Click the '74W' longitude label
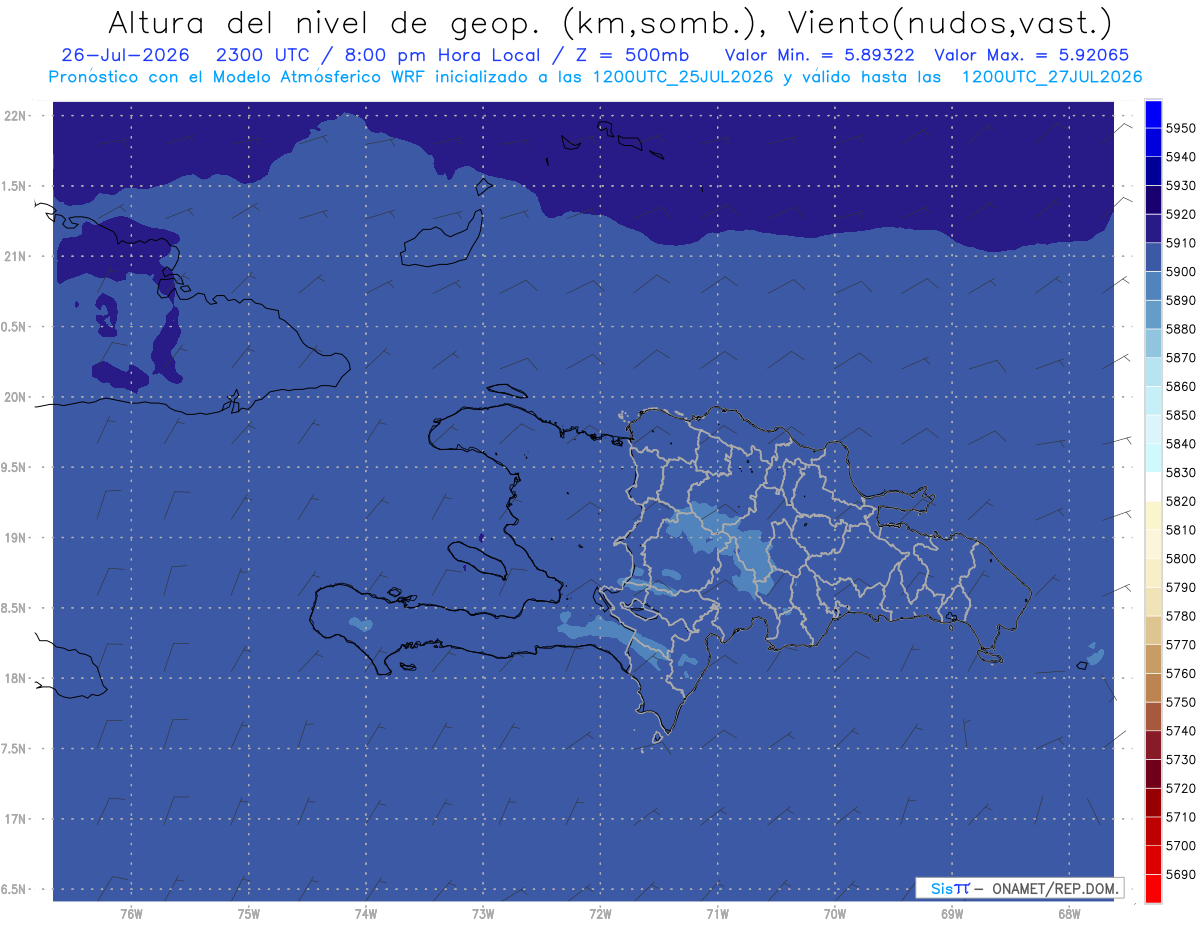Image resolution: width=1200 pixels, height=927 pixels. (366, 913)
